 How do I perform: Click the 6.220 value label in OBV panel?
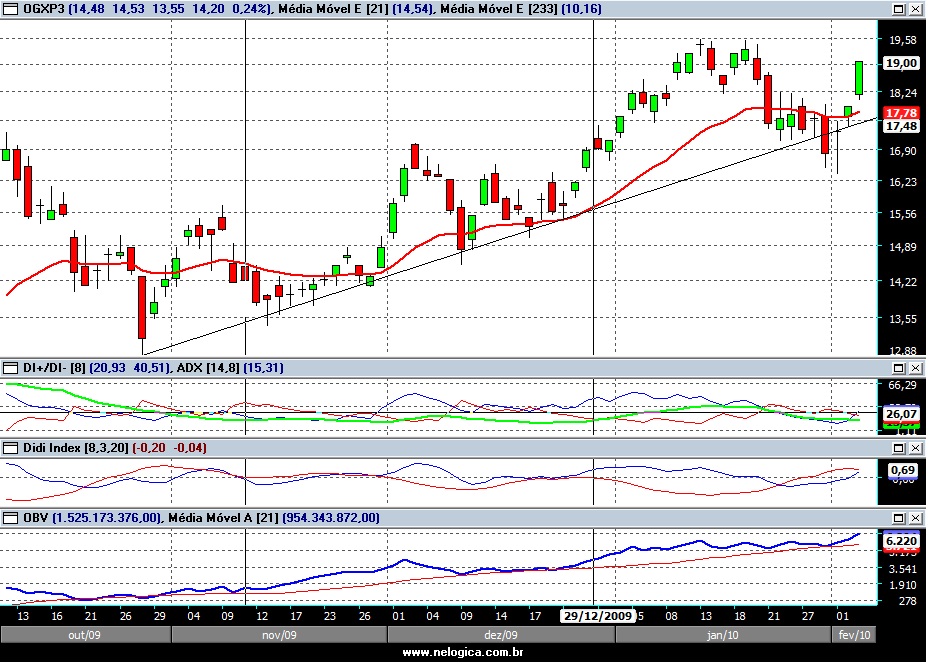tap(901, 541)
